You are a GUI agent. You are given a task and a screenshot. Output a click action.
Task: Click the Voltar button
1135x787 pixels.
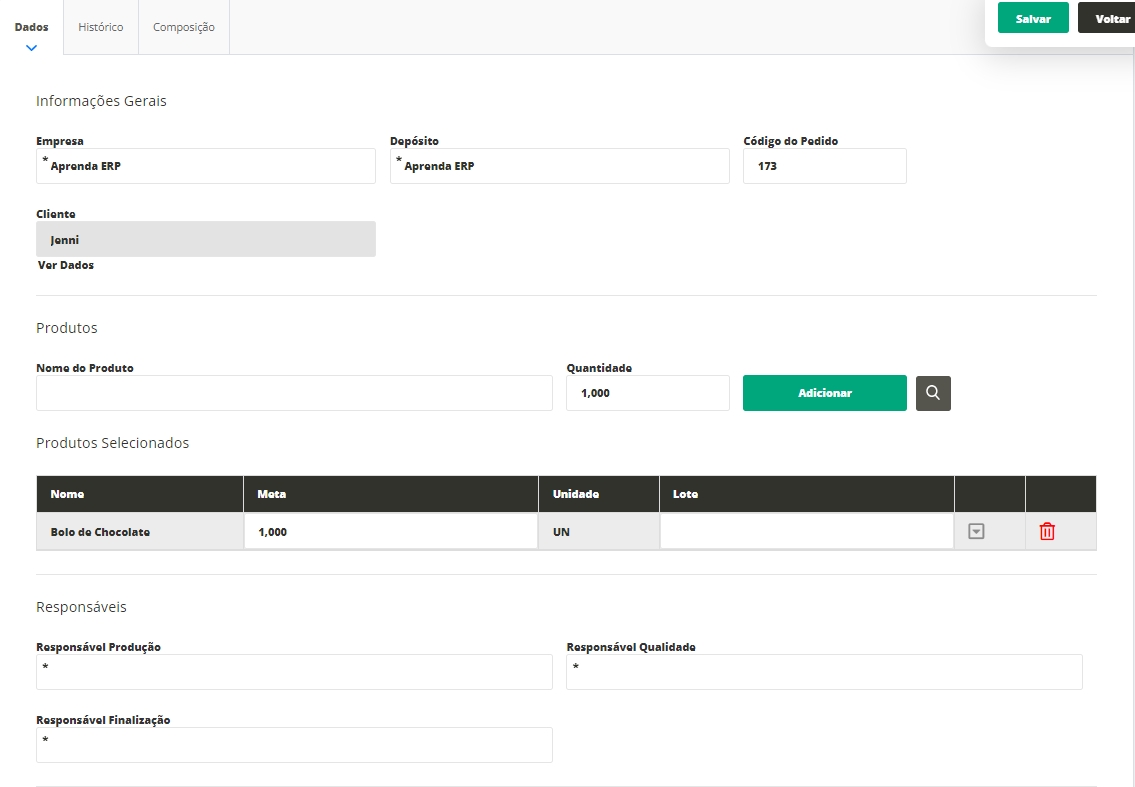1110,18
